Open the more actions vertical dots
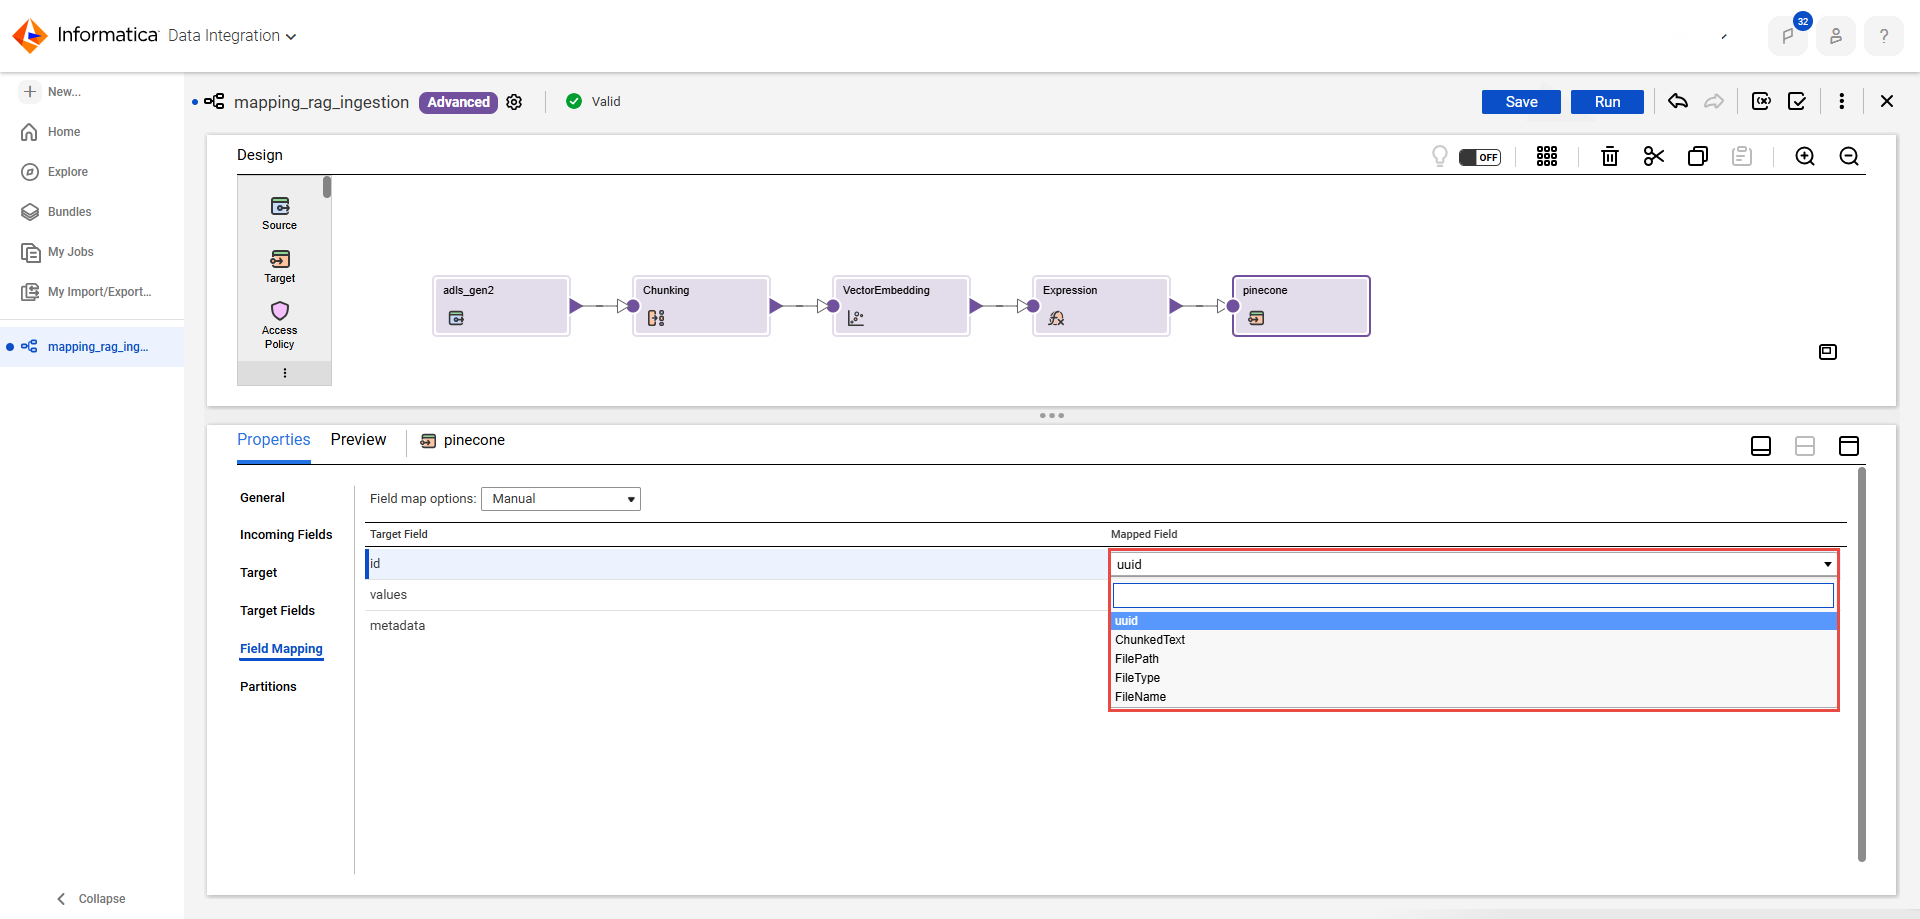Screen dimensions: 1920x919 1842,101
